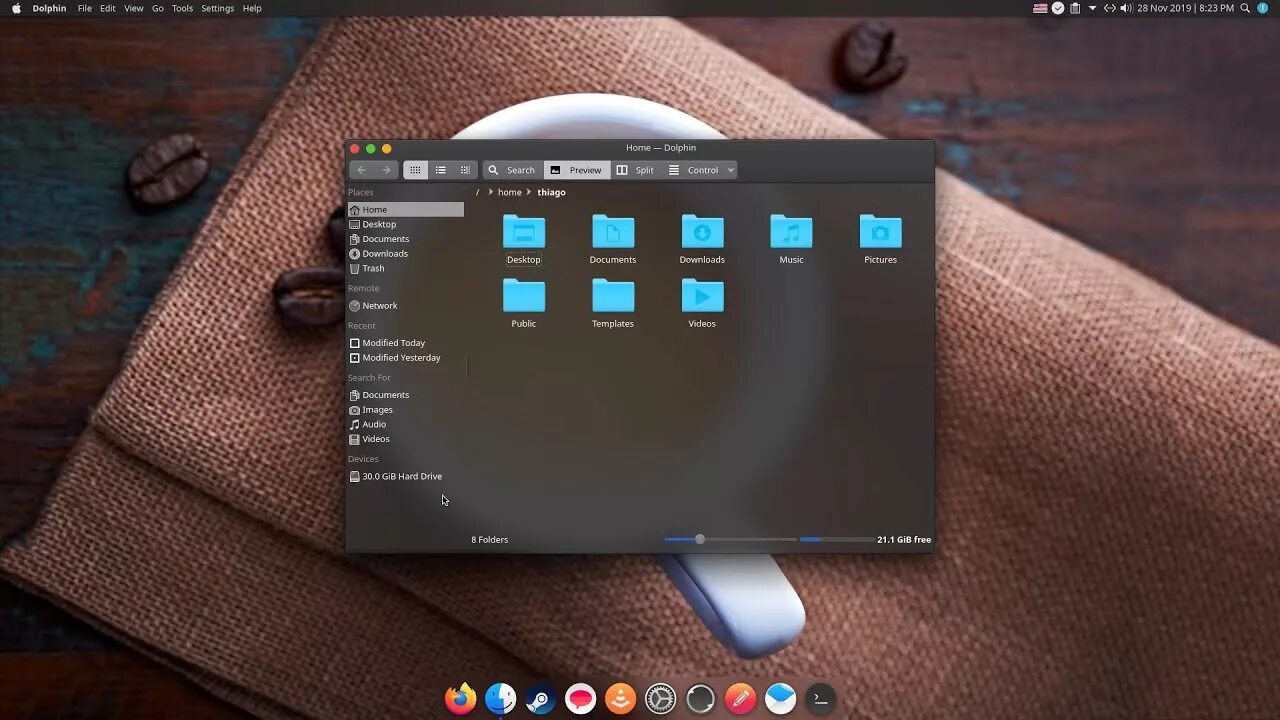The image size is (1280, 720).
Task: Select Home in the Places panel
Action: (405, 209)
